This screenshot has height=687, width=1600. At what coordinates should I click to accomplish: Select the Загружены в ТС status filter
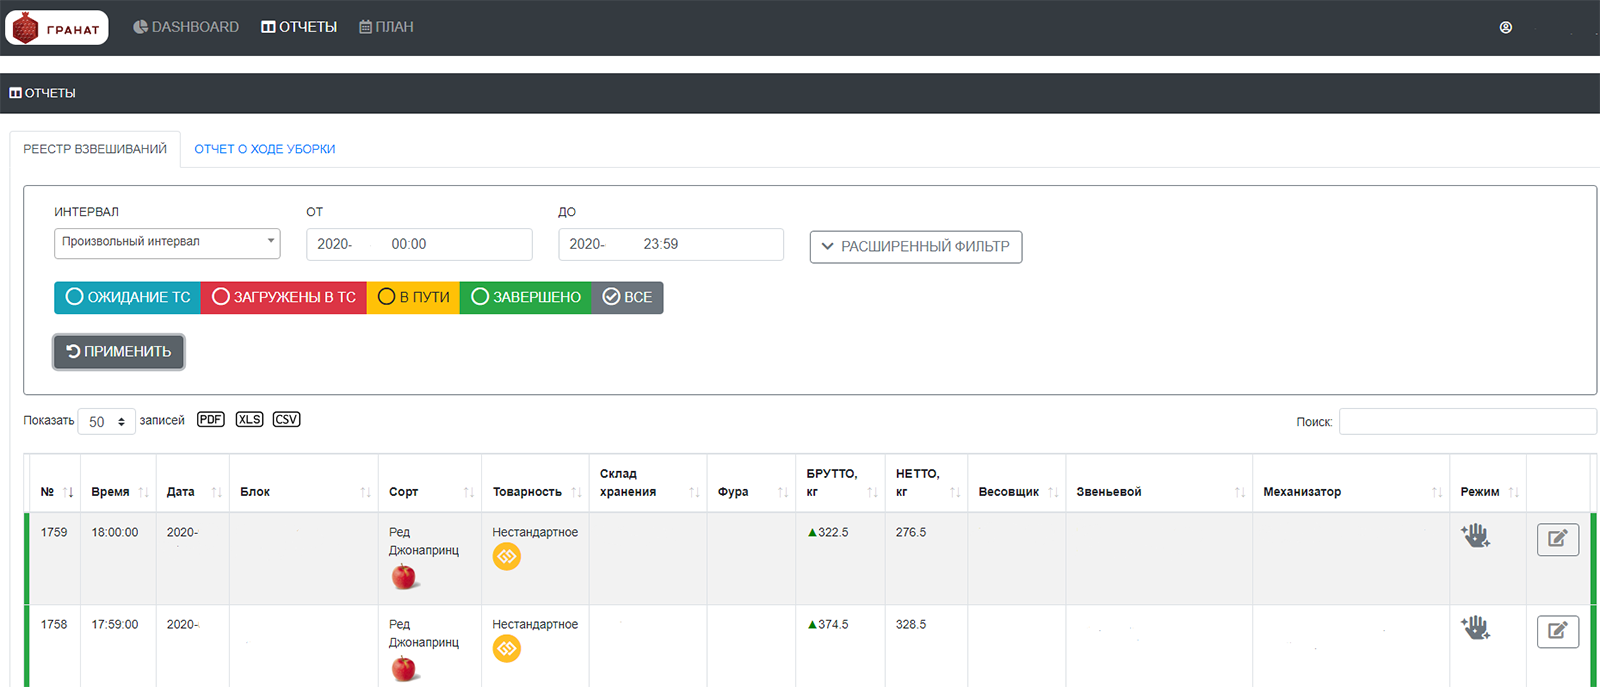[x=284, y=298]
